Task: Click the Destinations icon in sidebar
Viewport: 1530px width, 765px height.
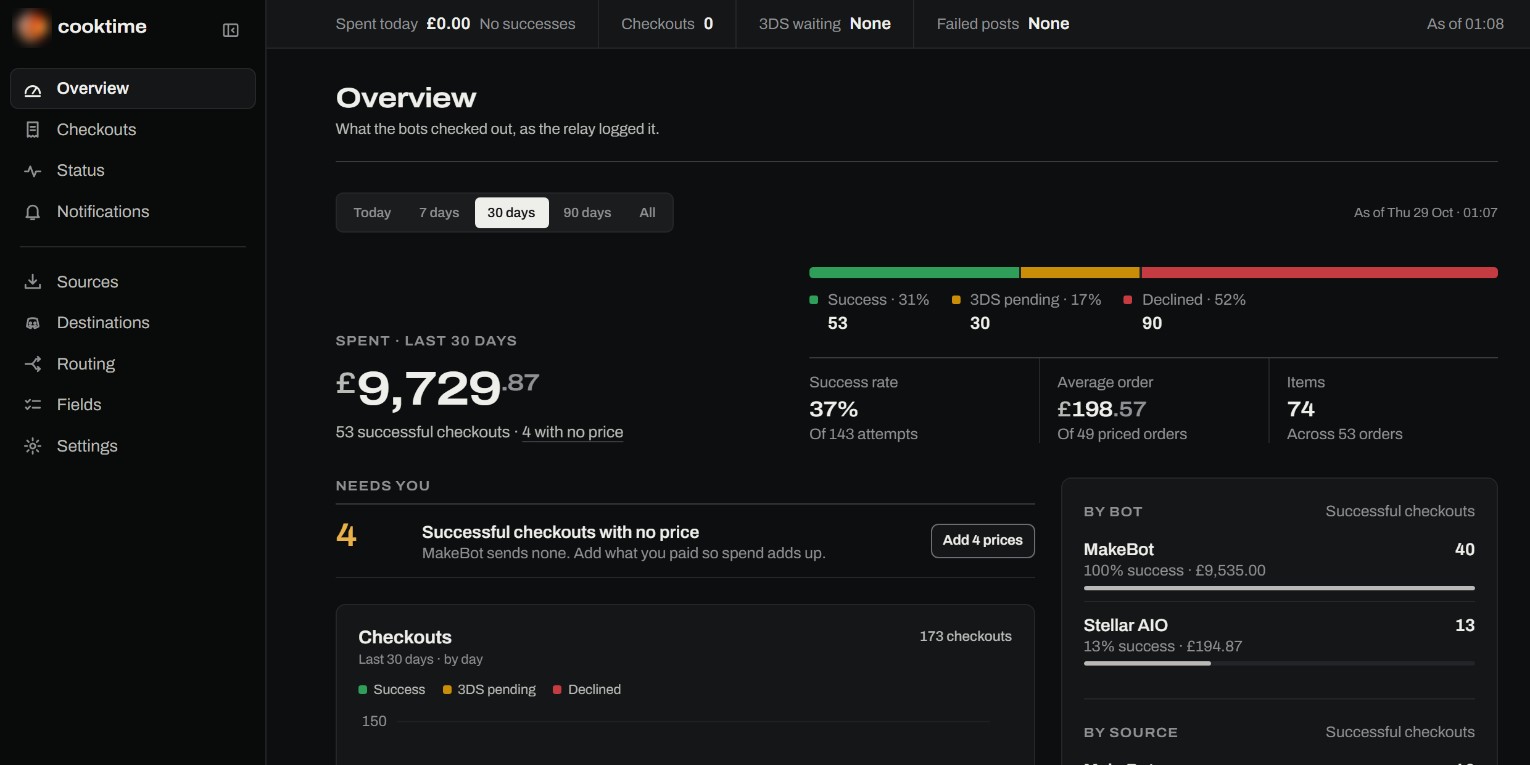Action: (x=33, y=323)
